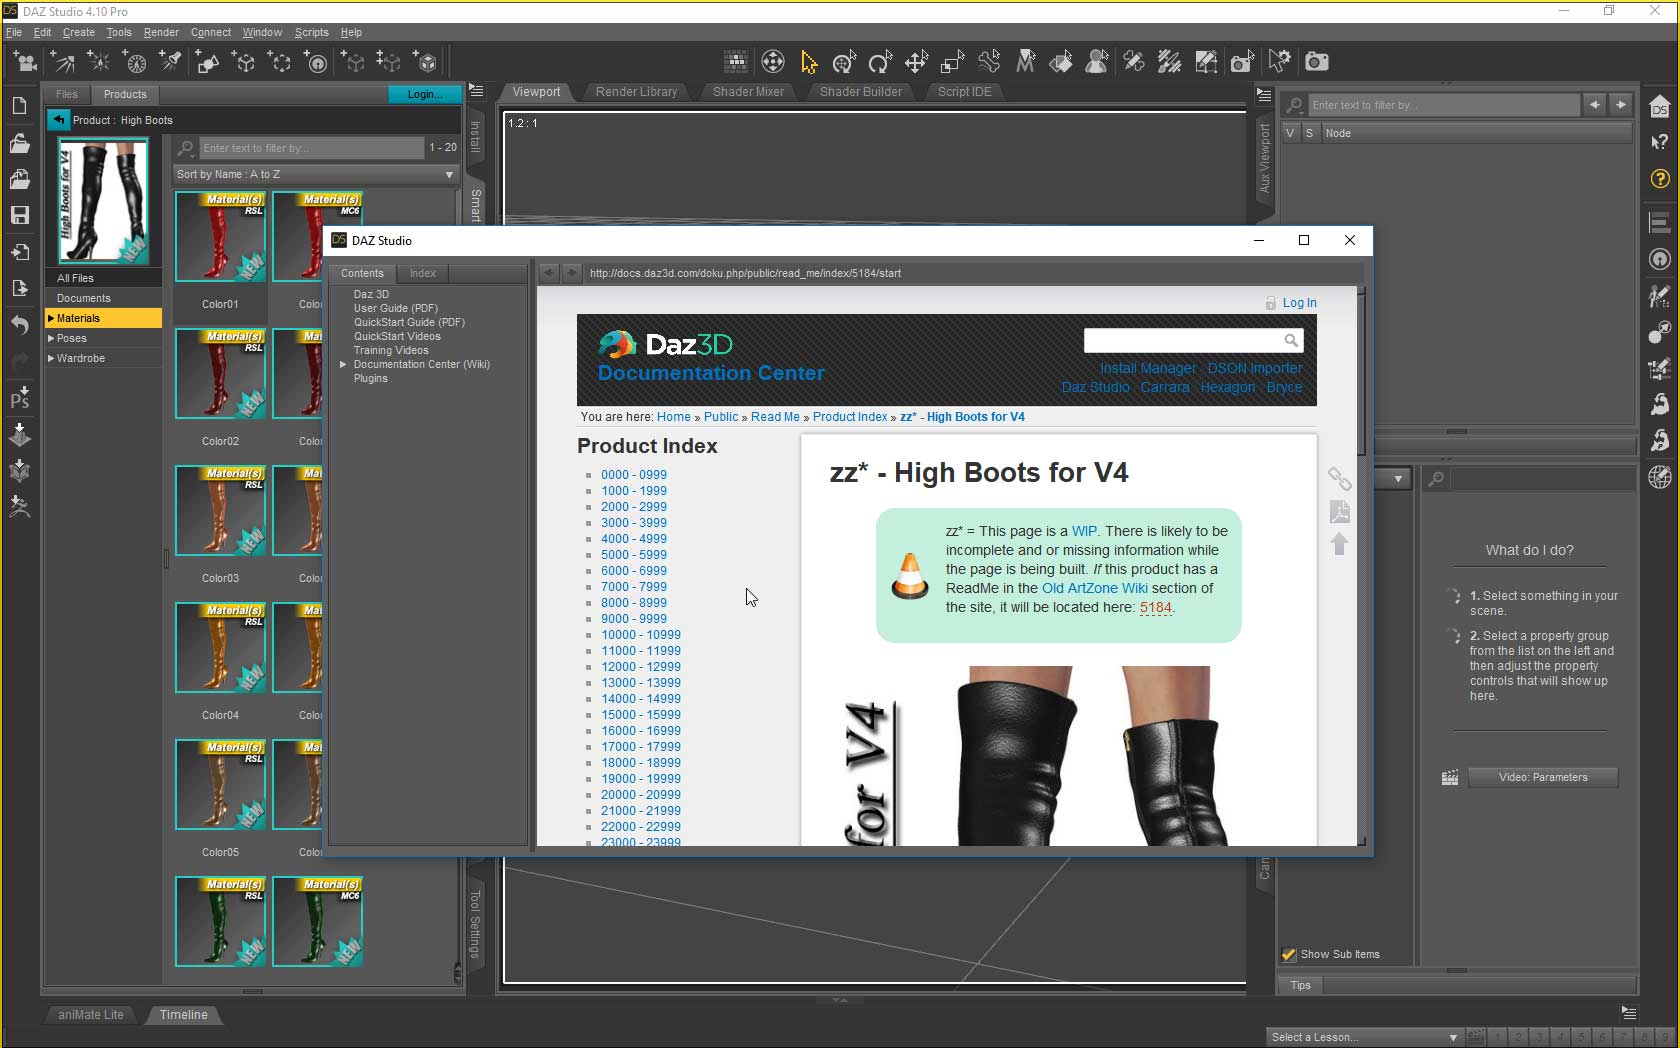
Task: Go back from Product High Boots
Action: tap(59, 120)
